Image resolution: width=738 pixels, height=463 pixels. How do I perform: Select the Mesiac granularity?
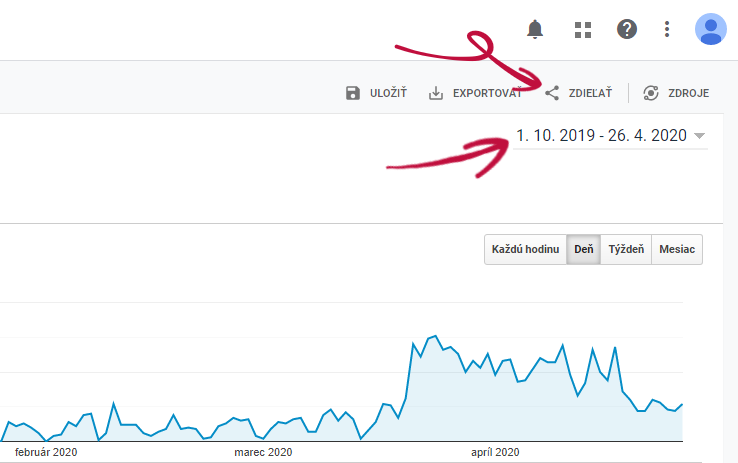click(x=677, y=249)
